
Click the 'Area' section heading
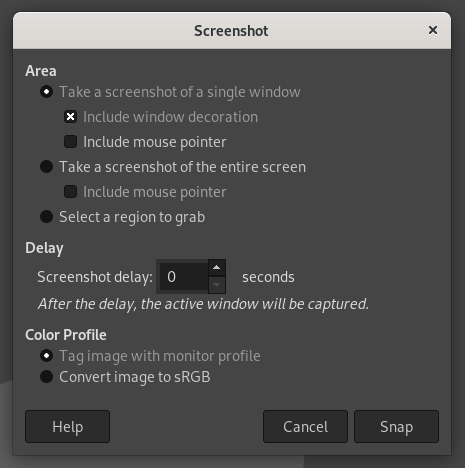[41, 71]
